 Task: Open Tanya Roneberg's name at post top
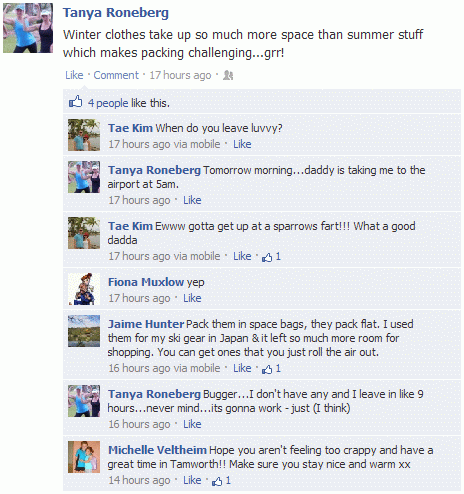[x=116, y=13]
